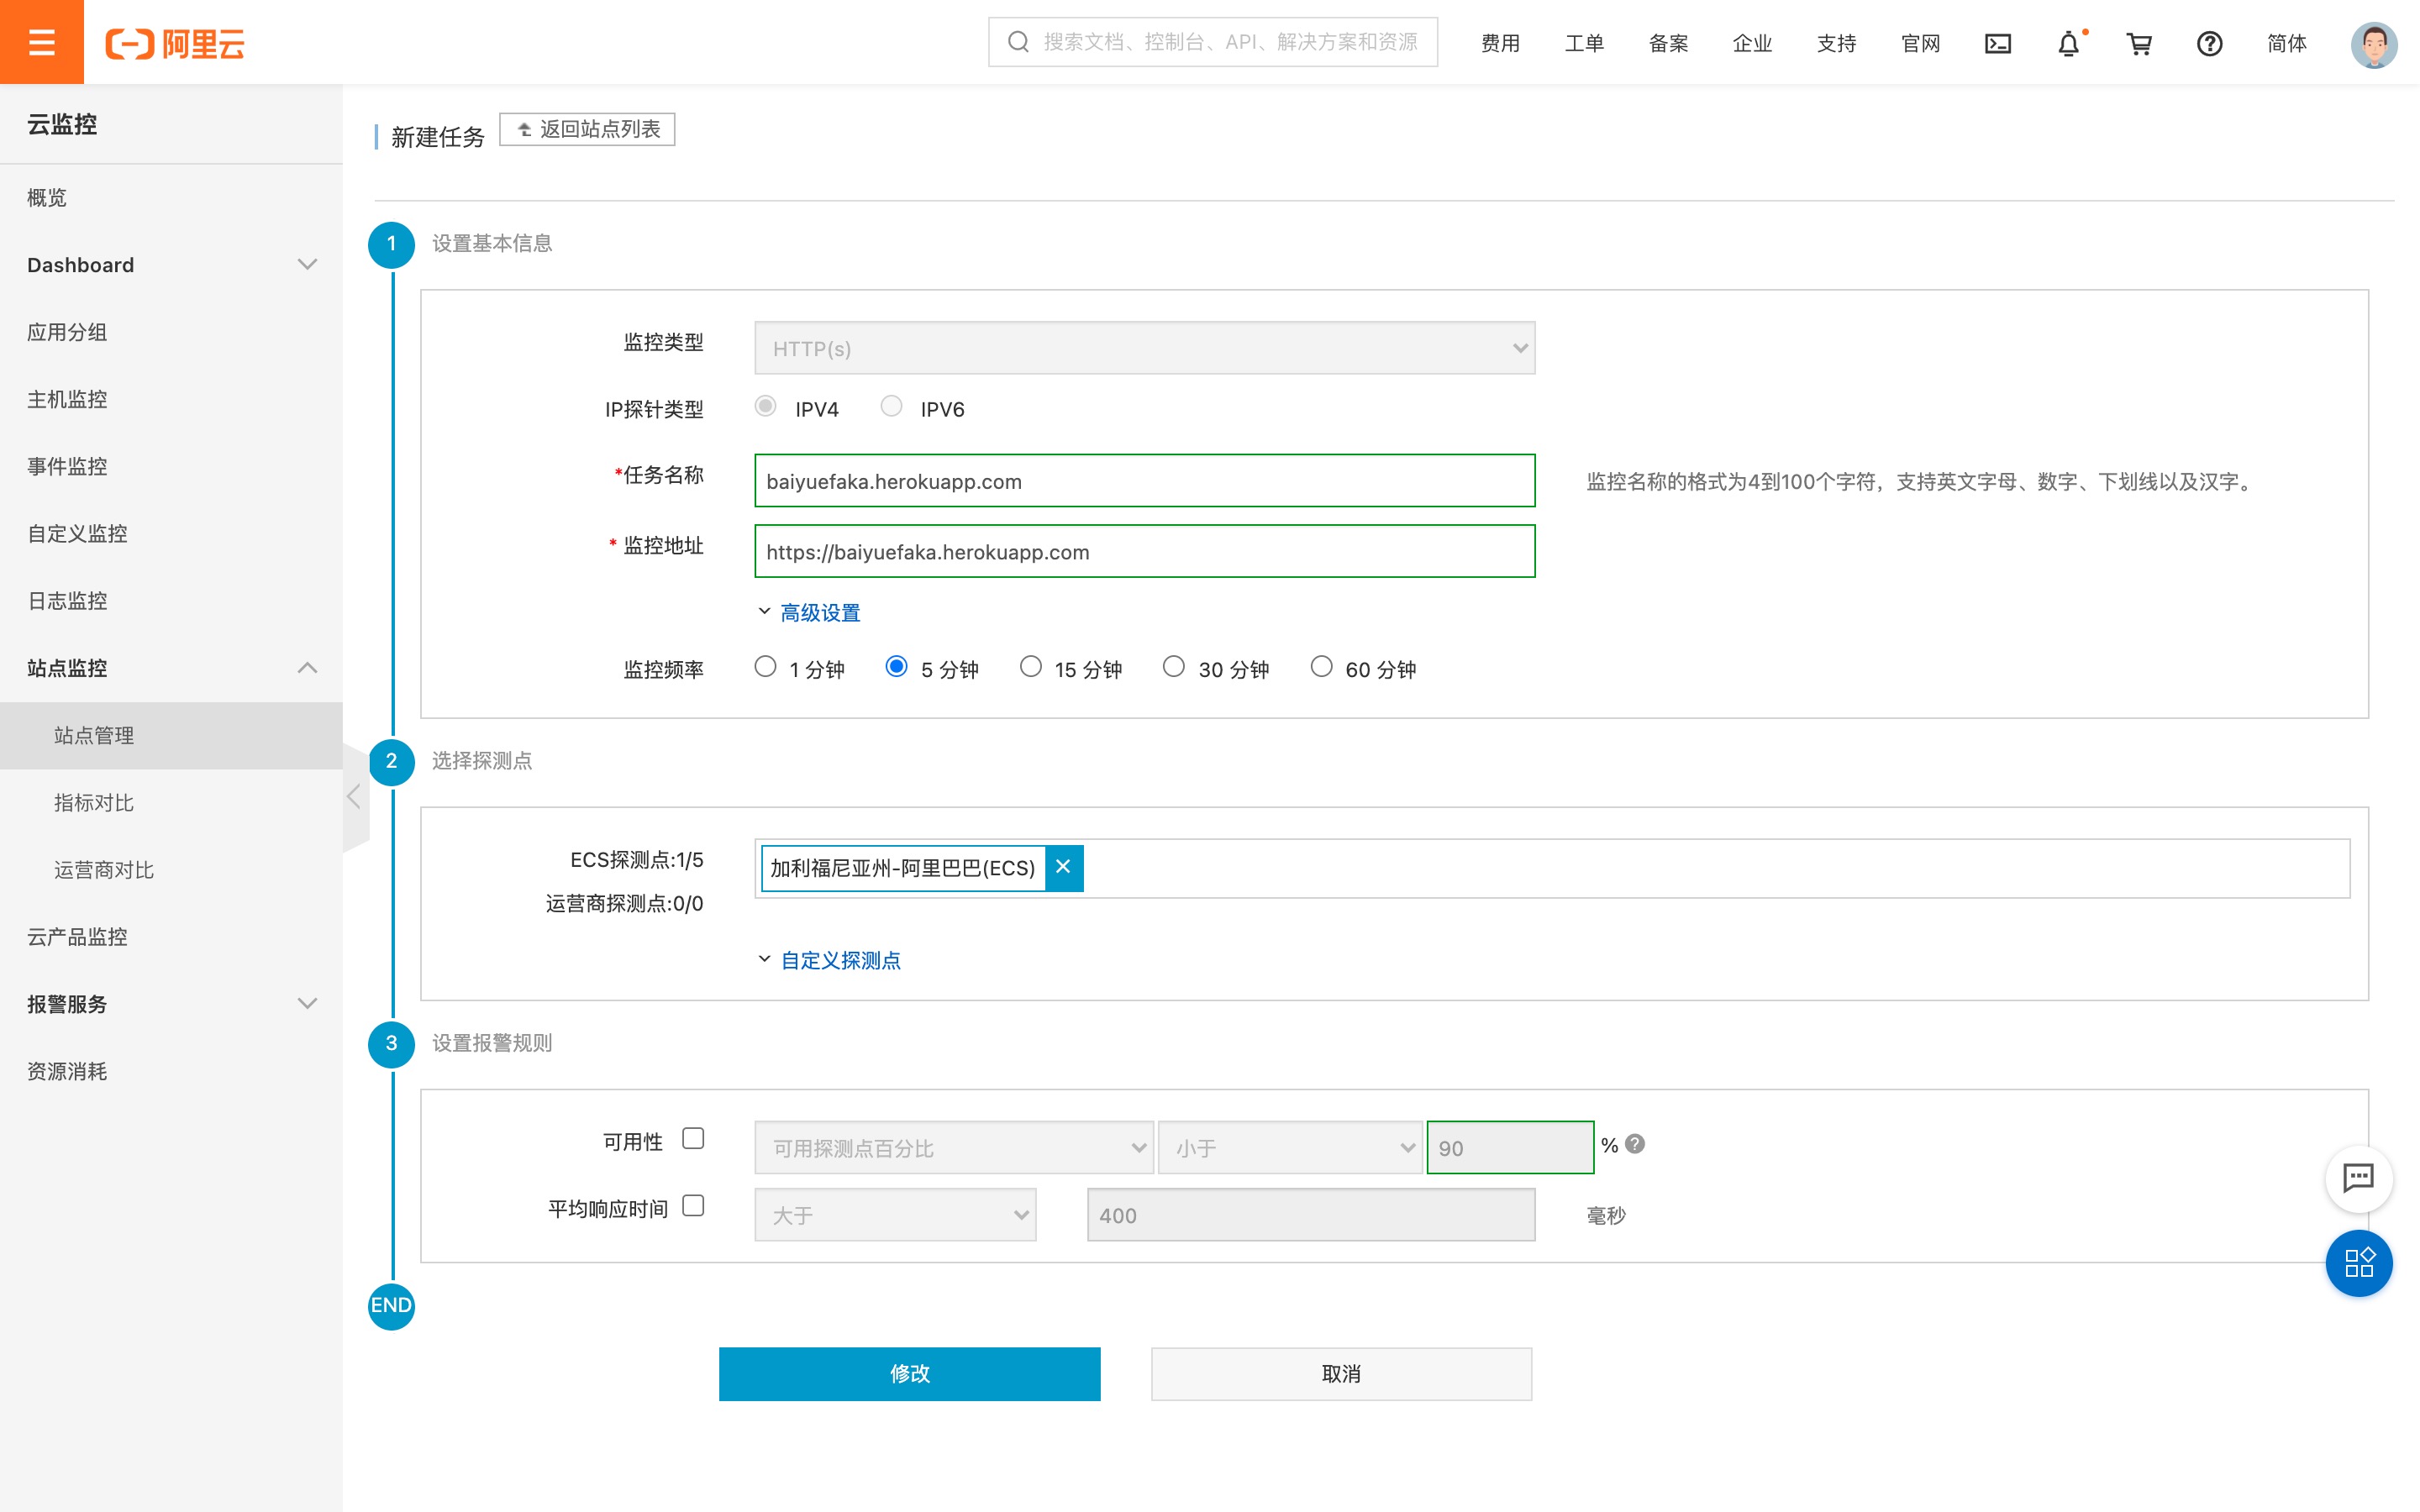Click the blue 修改 button
Screen dimensions: 2420x1512
909,1373
